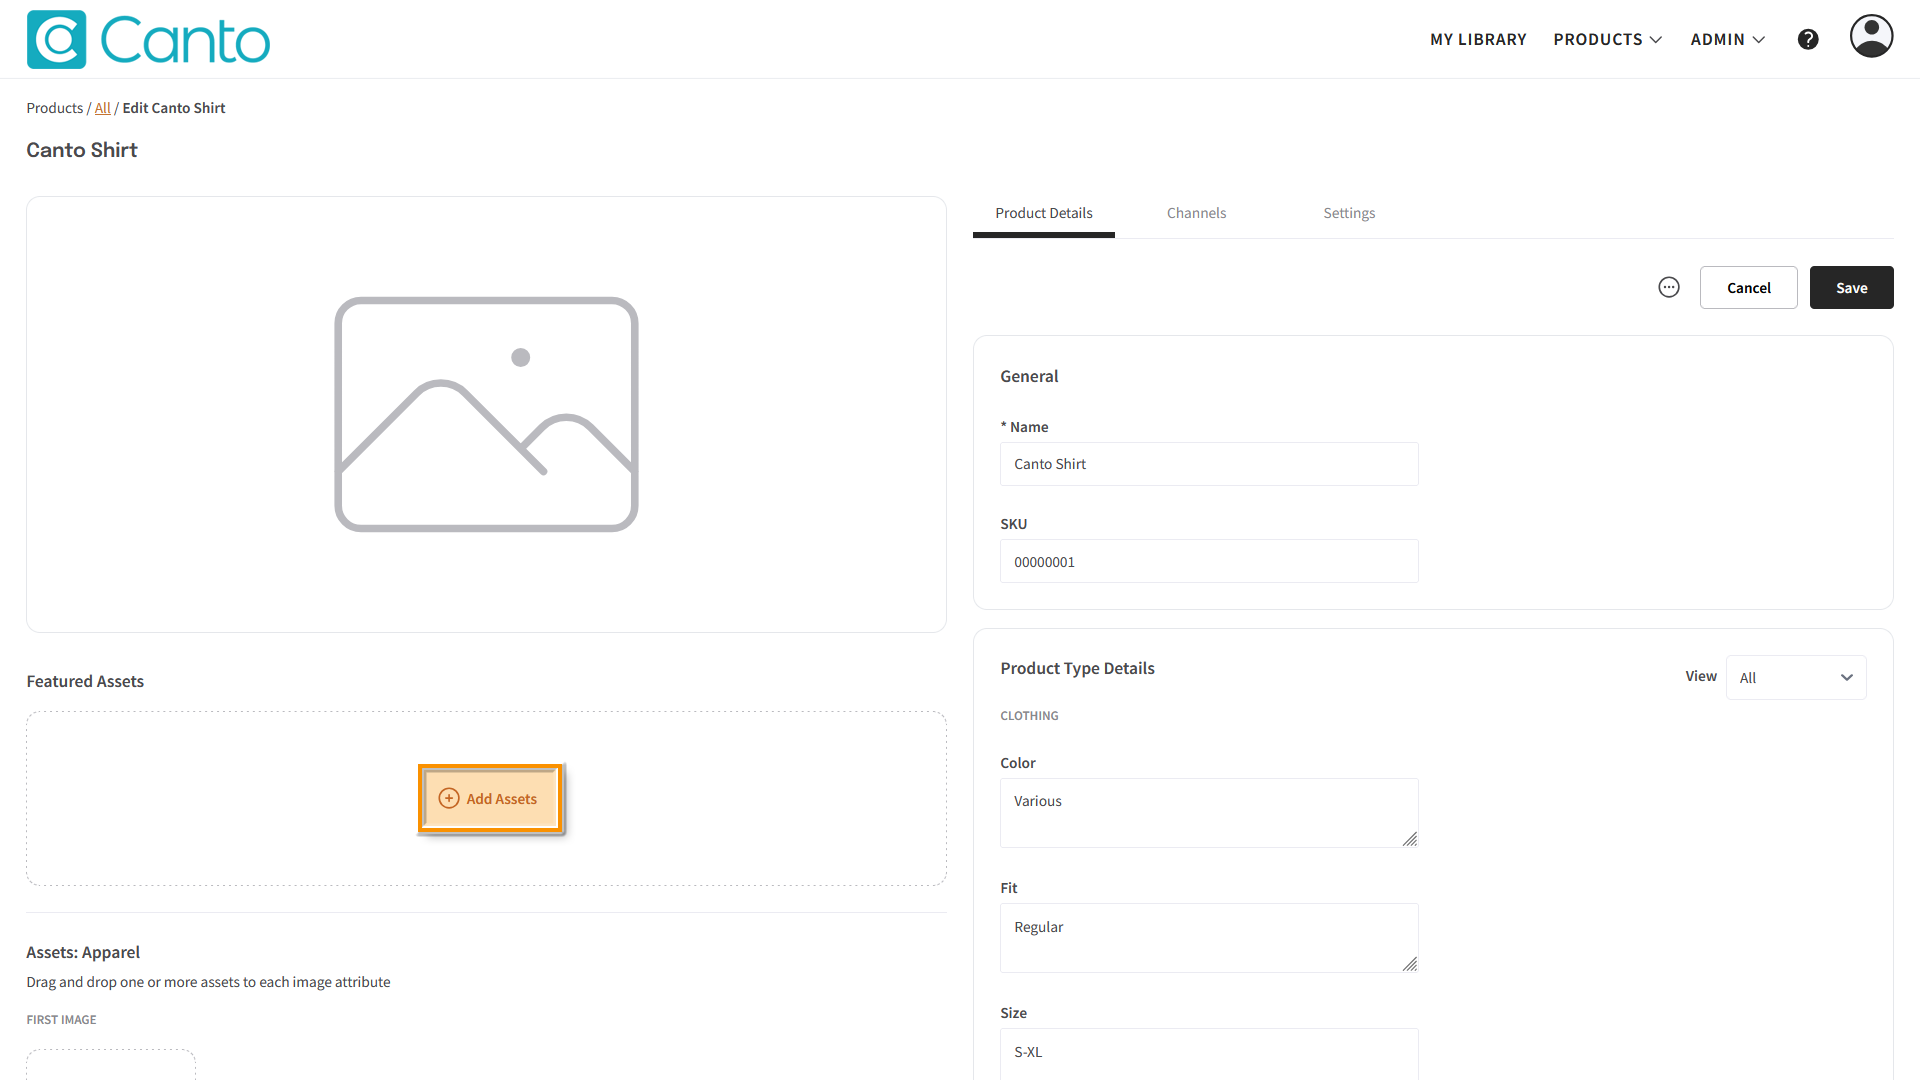Click the Featured Assets heading
Viewport: 1920px width, 1080px height.
pyautogui.click(x=85, y=681)
